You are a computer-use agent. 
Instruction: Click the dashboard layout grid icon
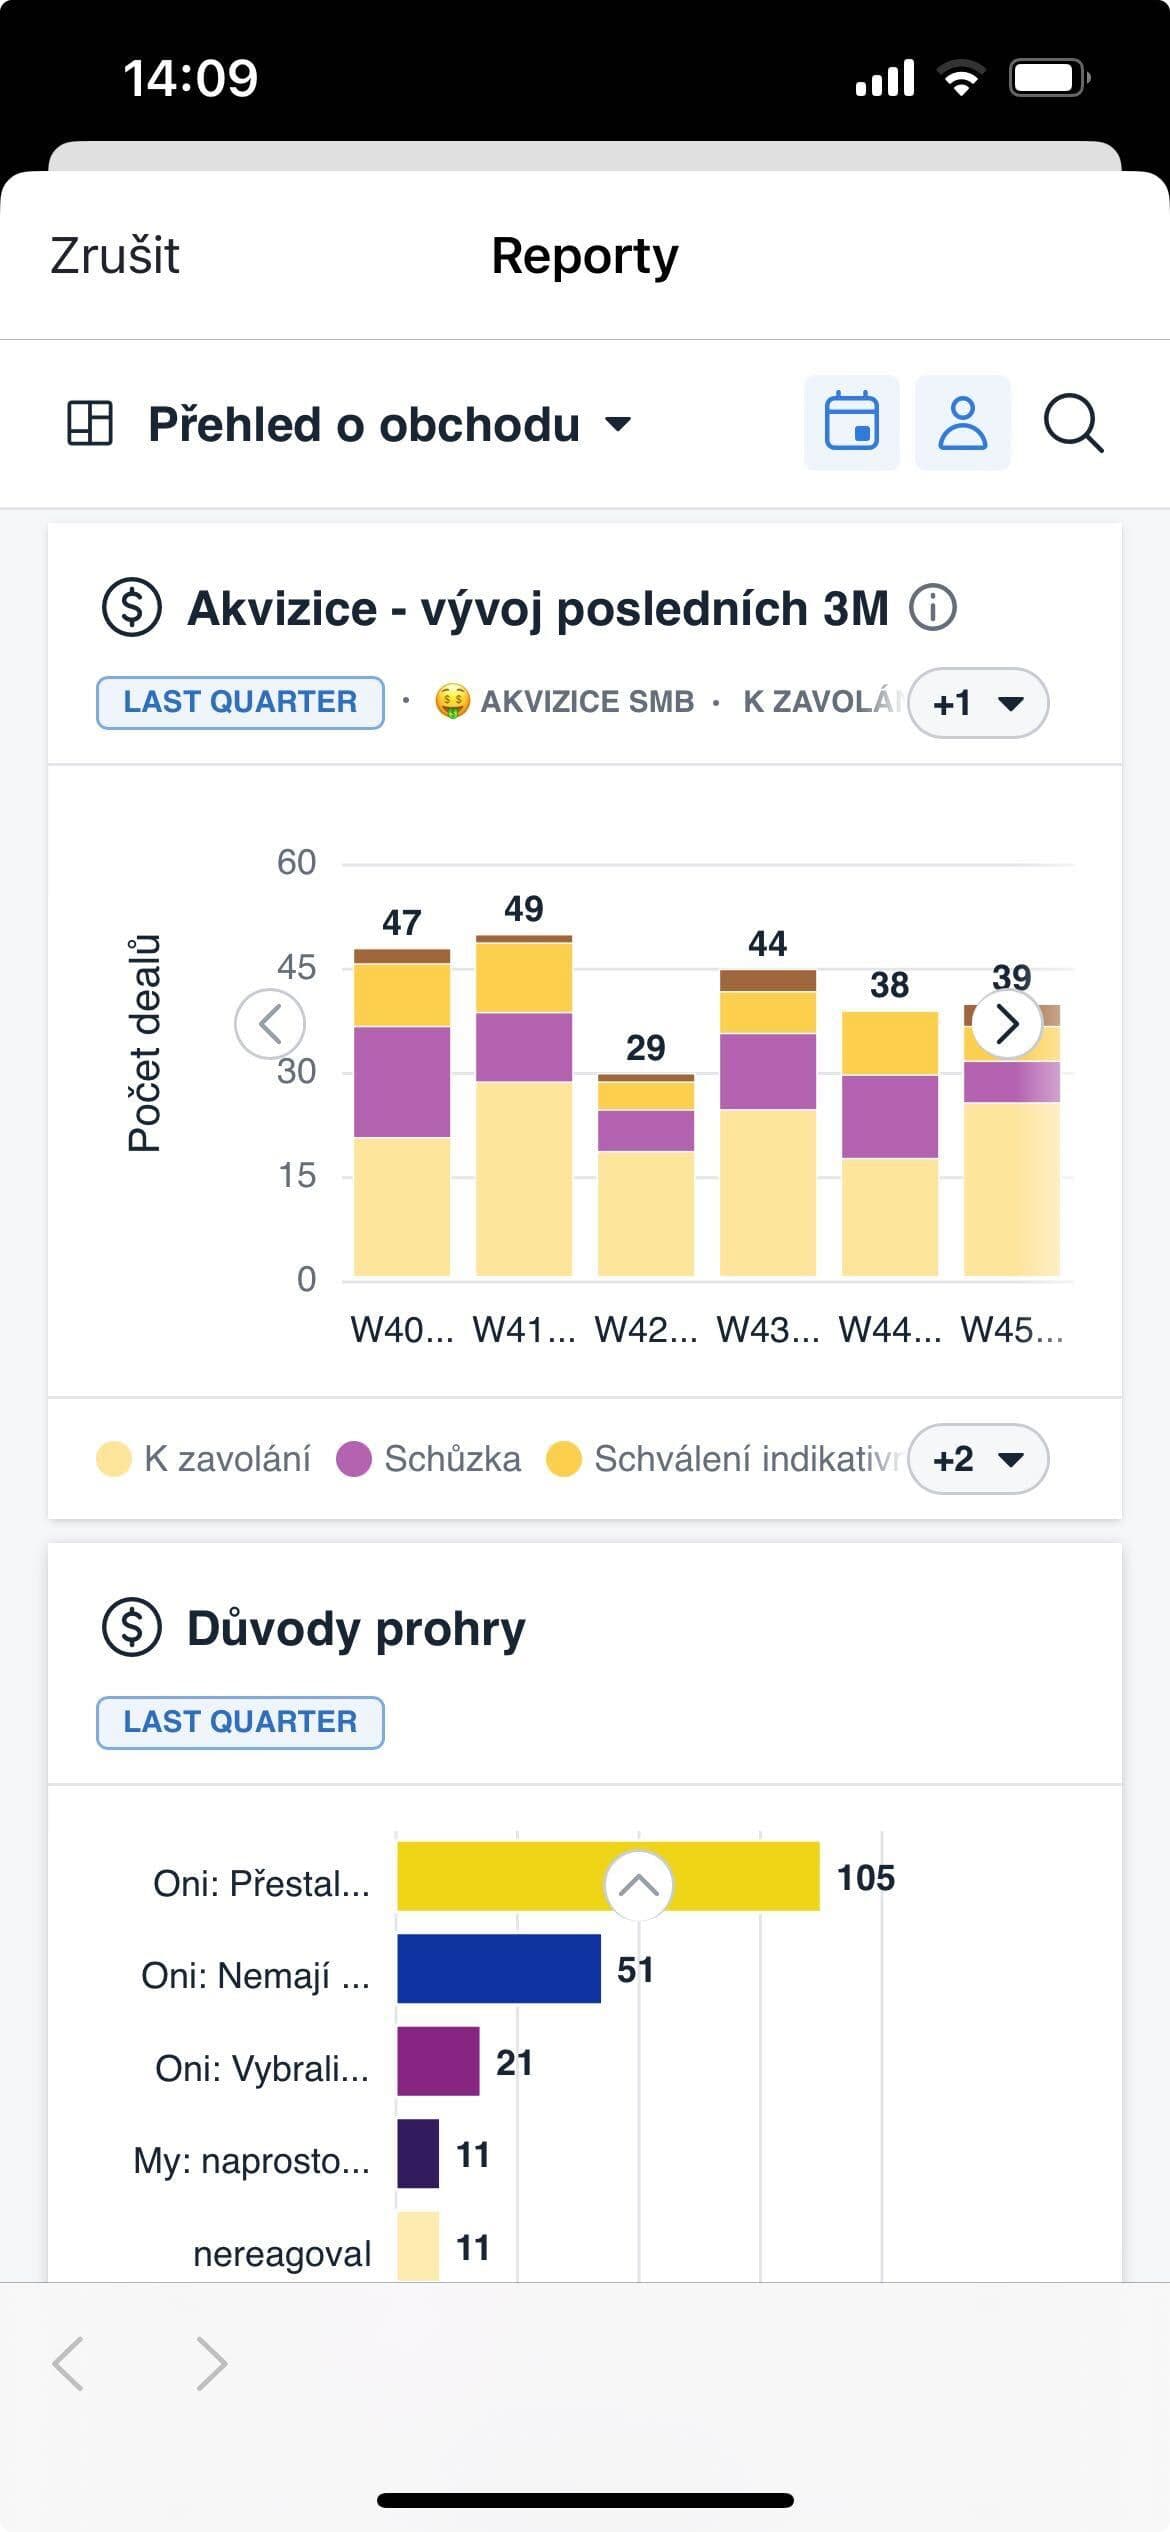[x=90, y=423]
